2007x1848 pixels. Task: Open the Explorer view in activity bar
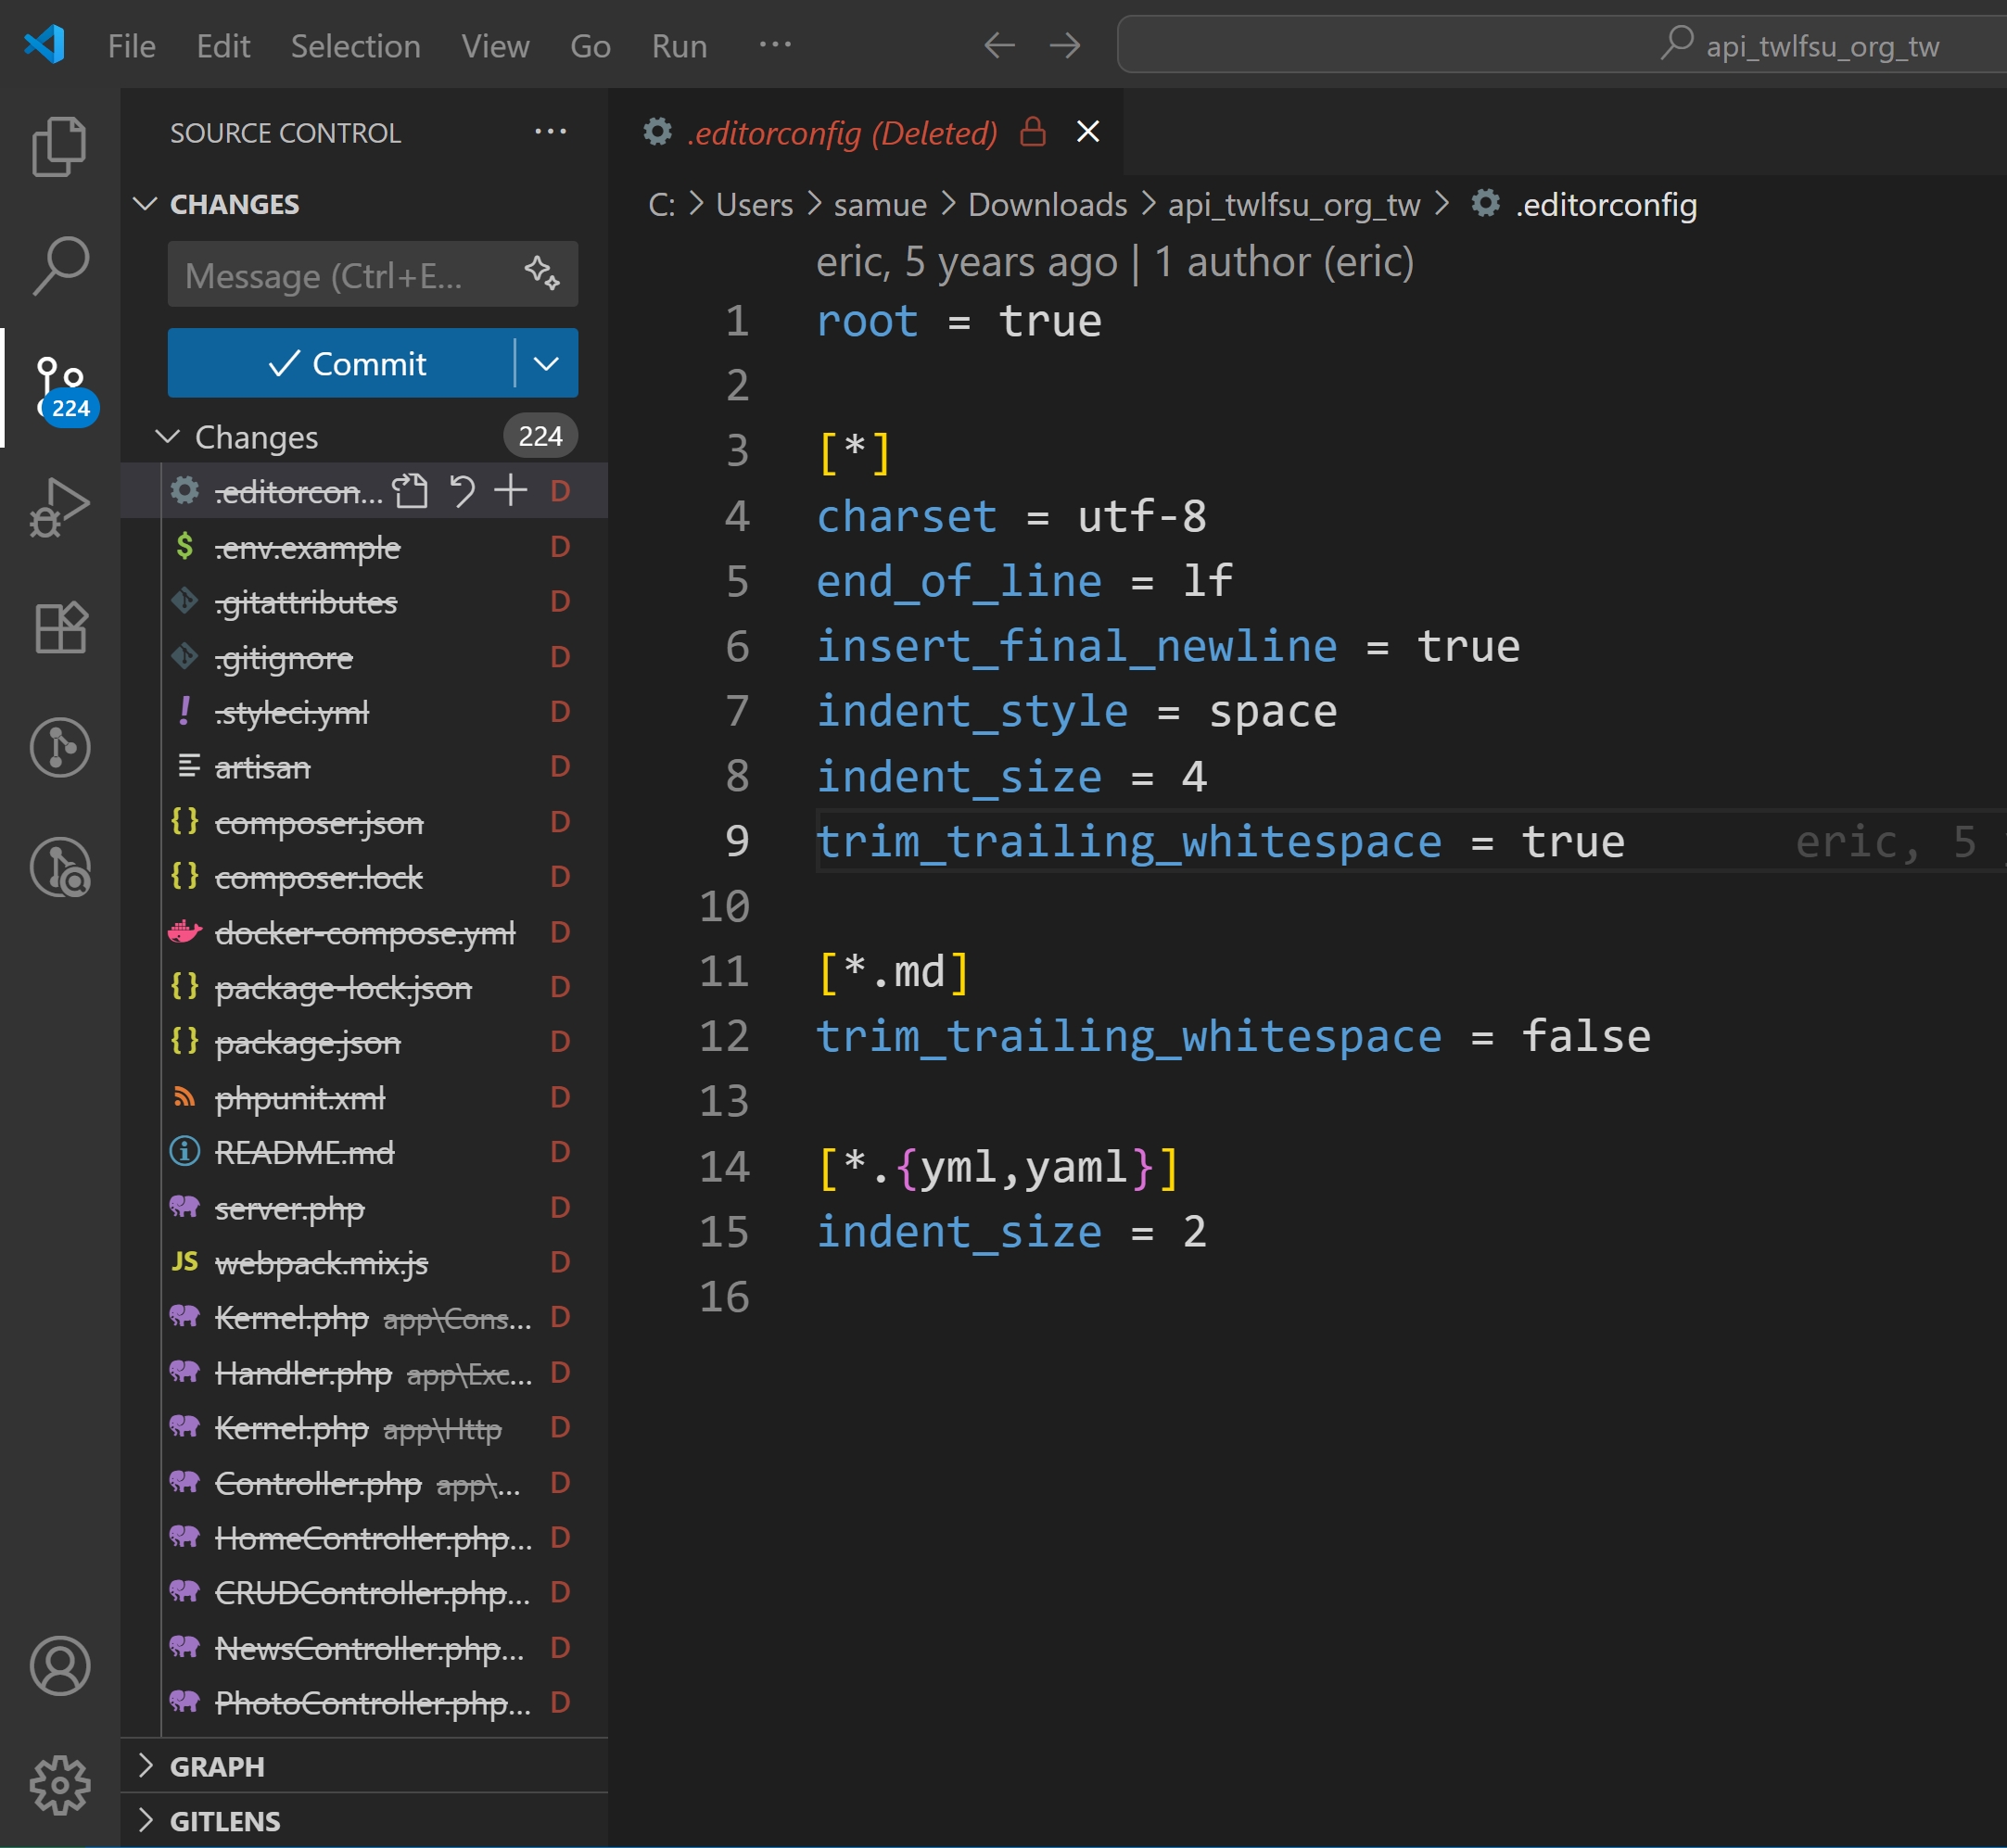60,146
